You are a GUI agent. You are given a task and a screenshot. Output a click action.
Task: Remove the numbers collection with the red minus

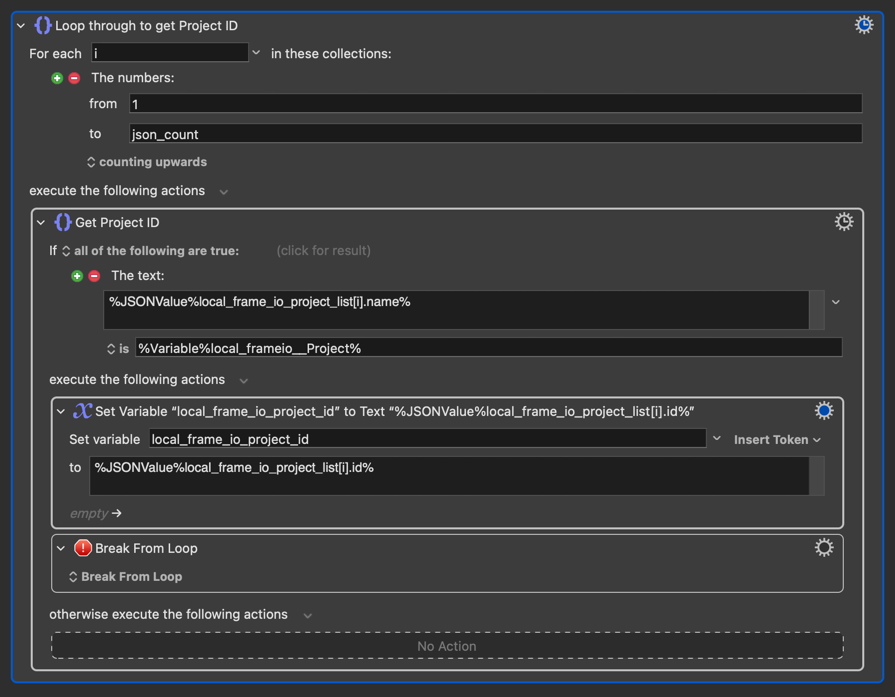click(74, 78)
